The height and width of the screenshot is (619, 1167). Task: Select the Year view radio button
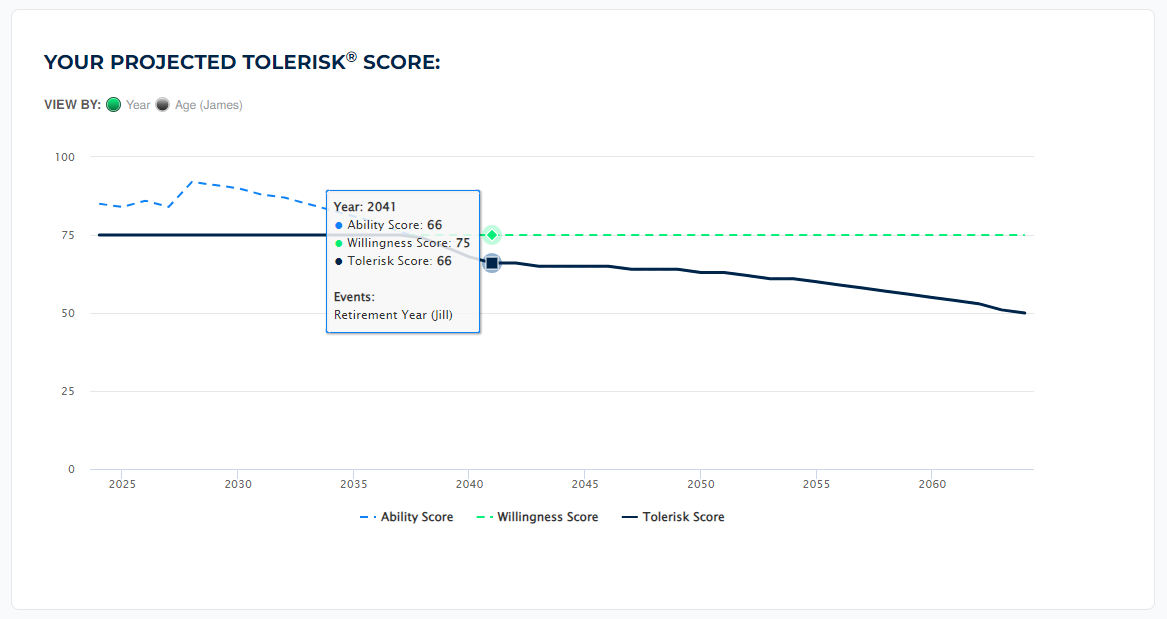(x=114, y=105)
